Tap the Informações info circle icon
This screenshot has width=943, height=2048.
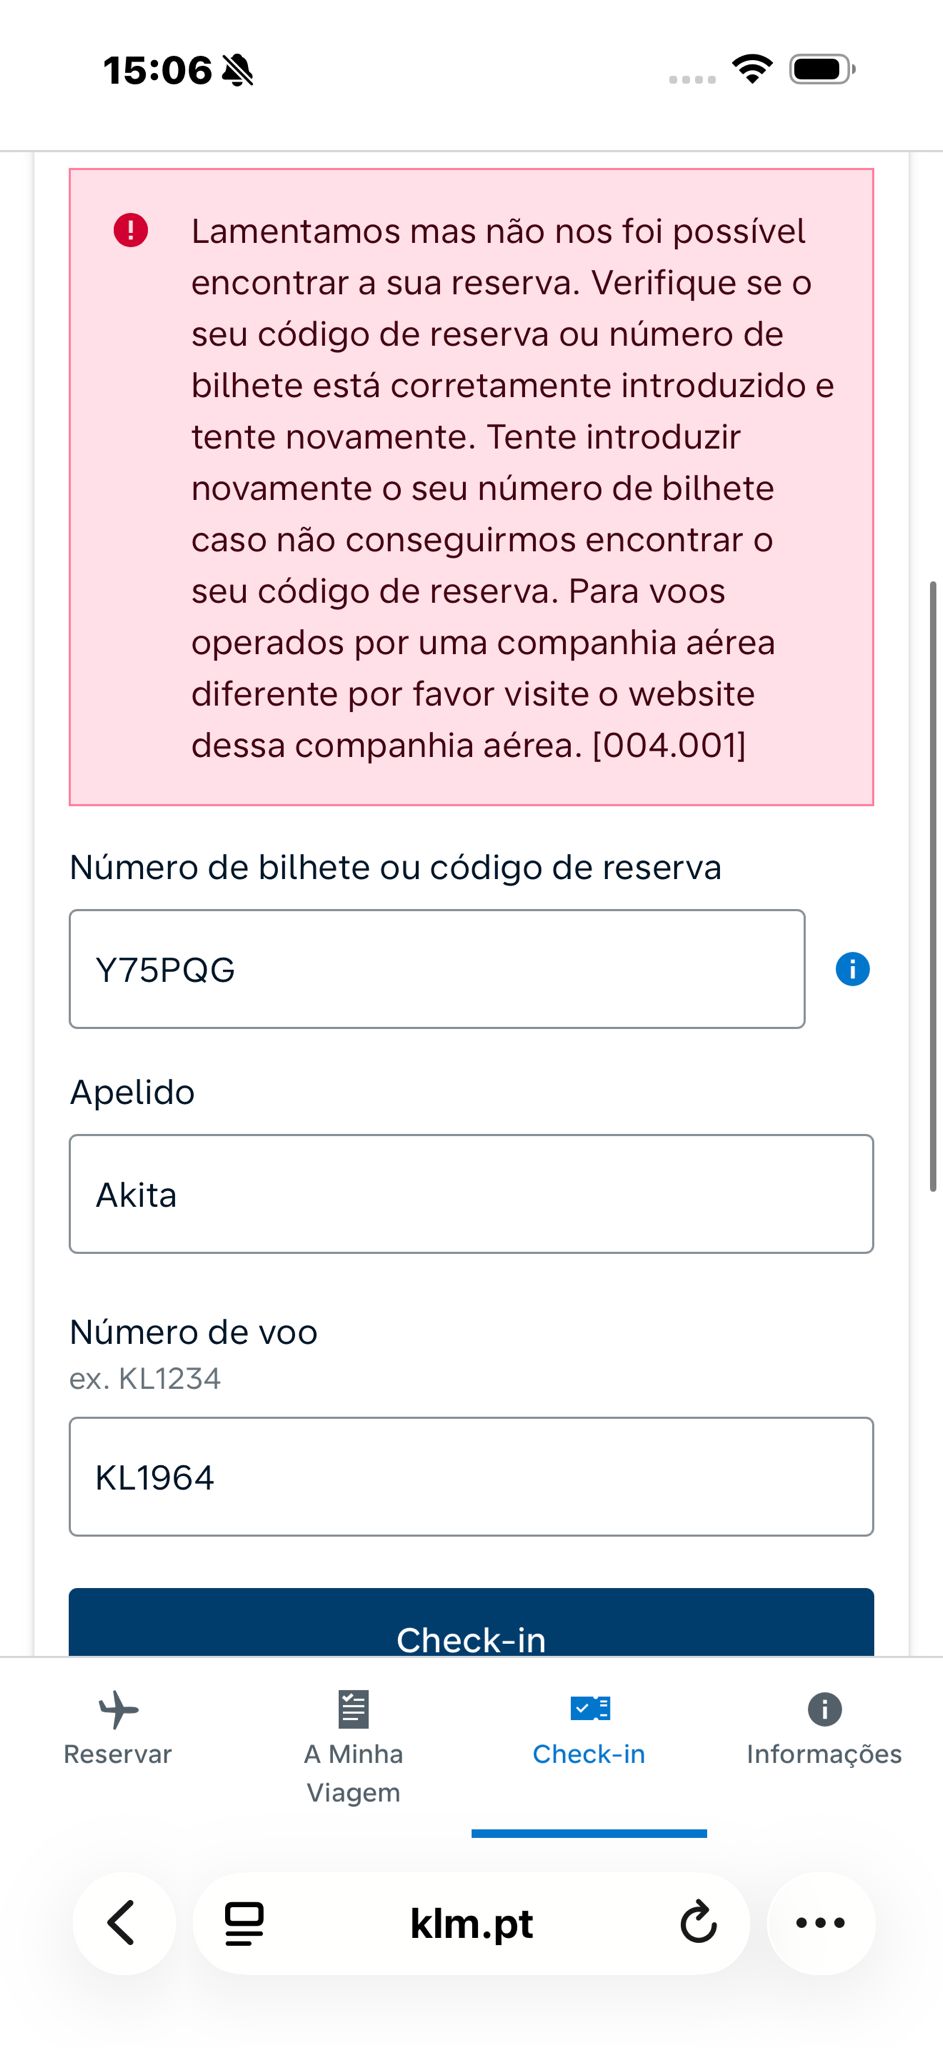(824, 1709)
